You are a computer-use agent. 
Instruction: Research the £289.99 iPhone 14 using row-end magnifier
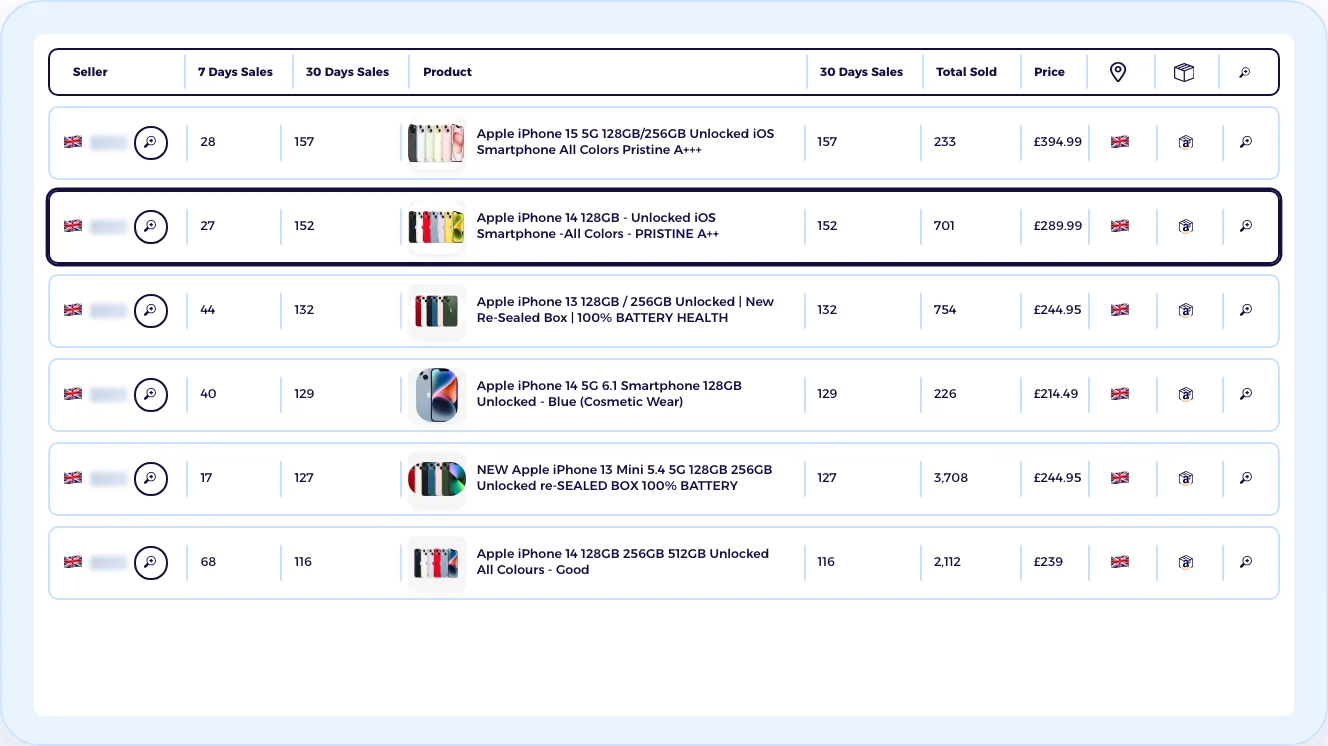pyautogui.click(x=1246, y=226)
